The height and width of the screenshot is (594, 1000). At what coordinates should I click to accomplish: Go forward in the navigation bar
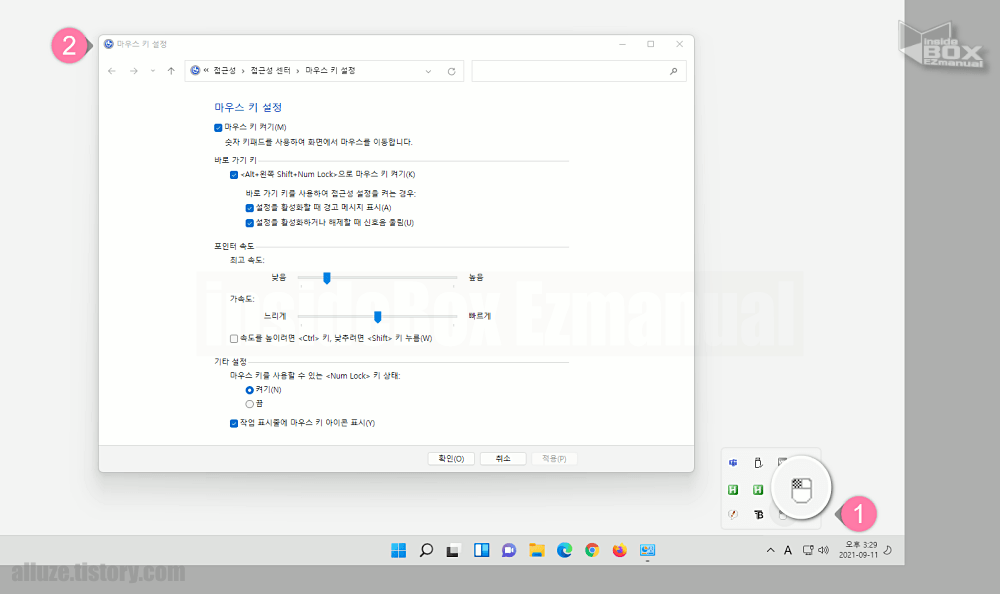[x=133, y=71]
